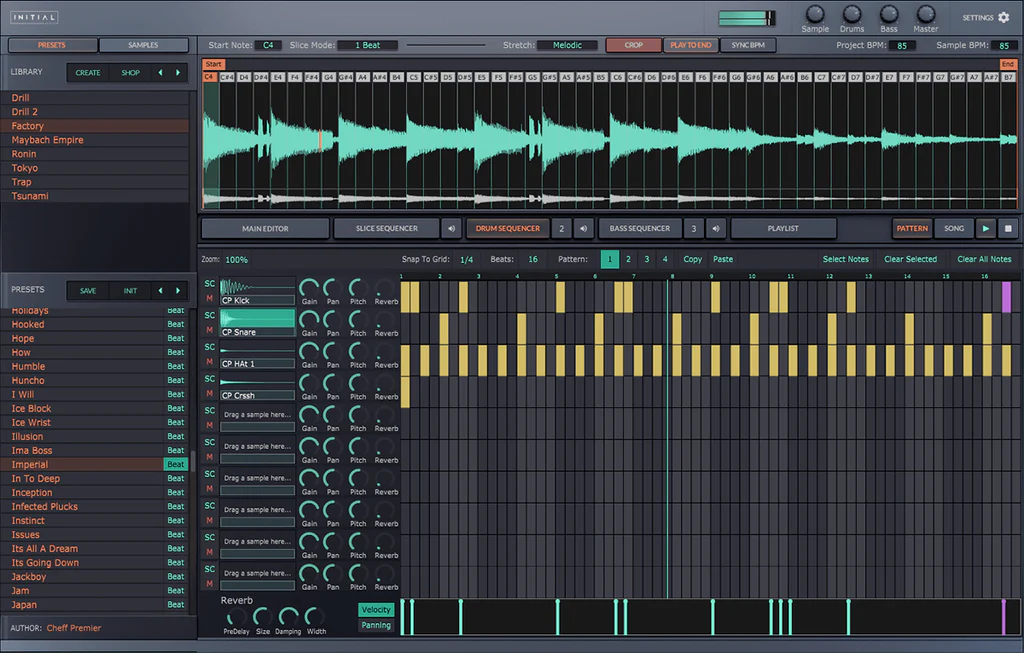
Task: Click the CP HAt 1 Reverb knob
Action: (385, 351)
